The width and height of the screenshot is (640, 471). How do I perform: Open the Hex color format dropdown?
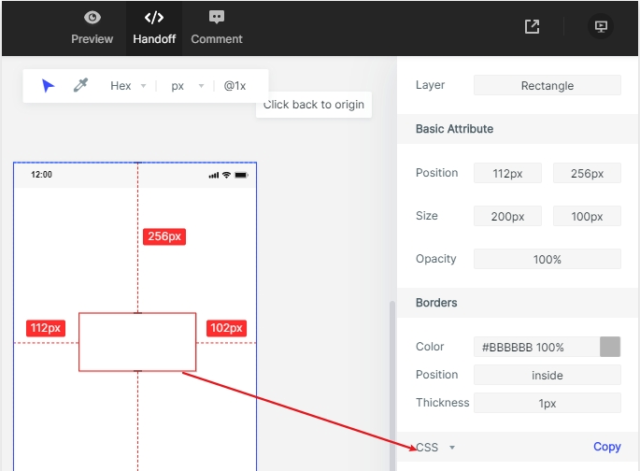(x=128, y=86)
